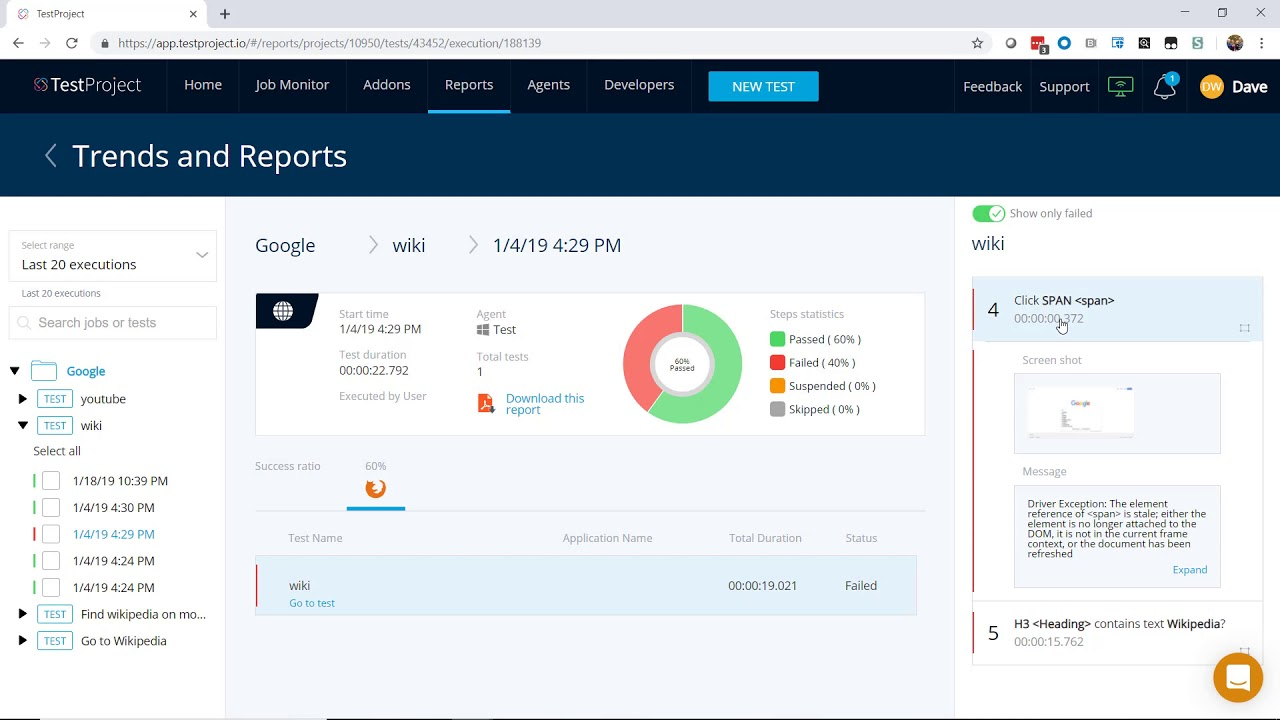Expand step 4 fullscreen icon
1280x720 pixels.
(x=1244, y=328)
